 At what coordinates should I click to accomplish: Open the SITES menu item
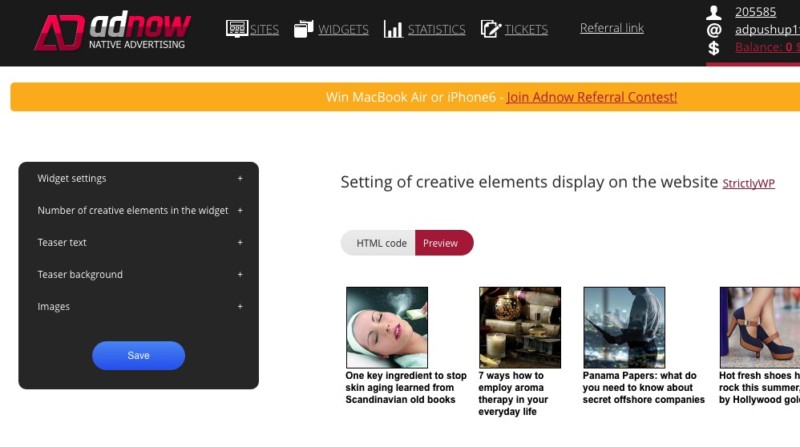click(x=264, y=30)
